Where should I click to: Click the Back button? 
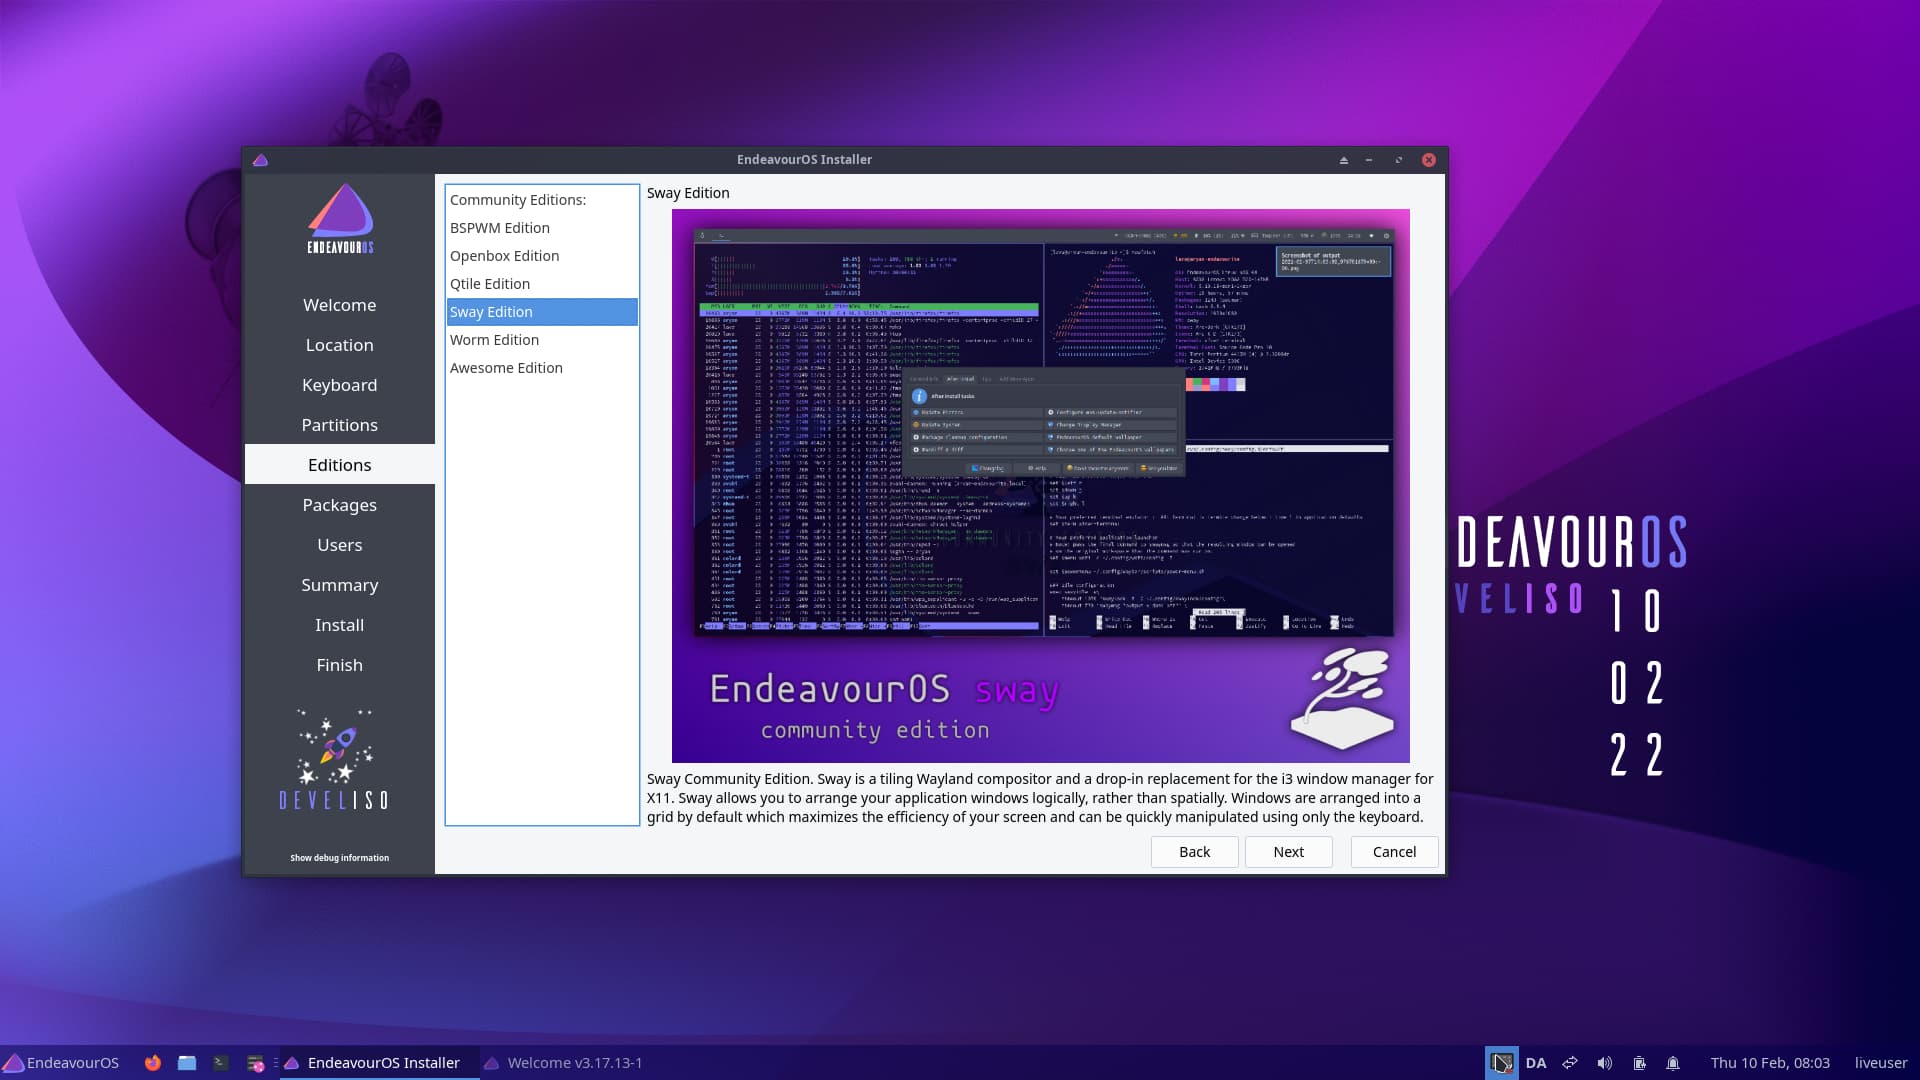point(1195,852)
